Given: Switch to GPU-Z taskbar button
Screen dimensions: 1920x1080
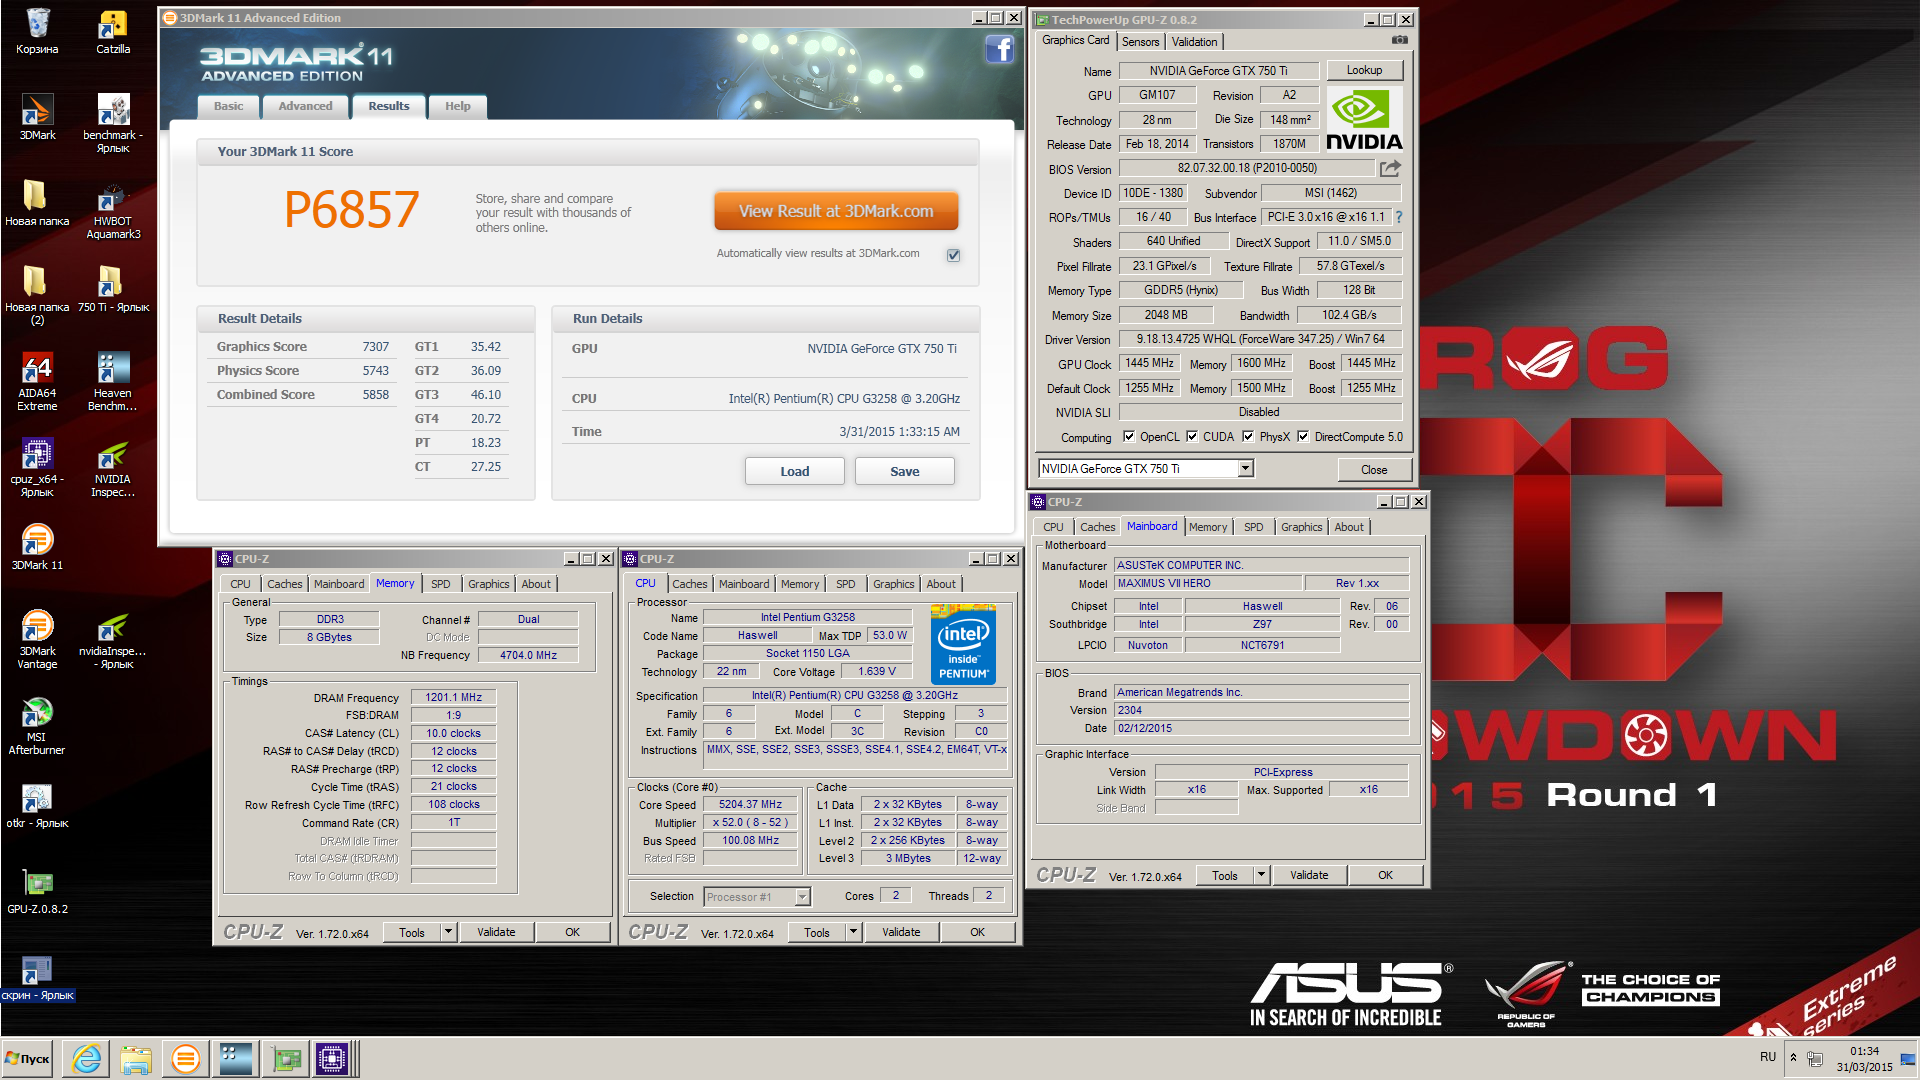Looking at the screenshot, I should pos(286,1059).
